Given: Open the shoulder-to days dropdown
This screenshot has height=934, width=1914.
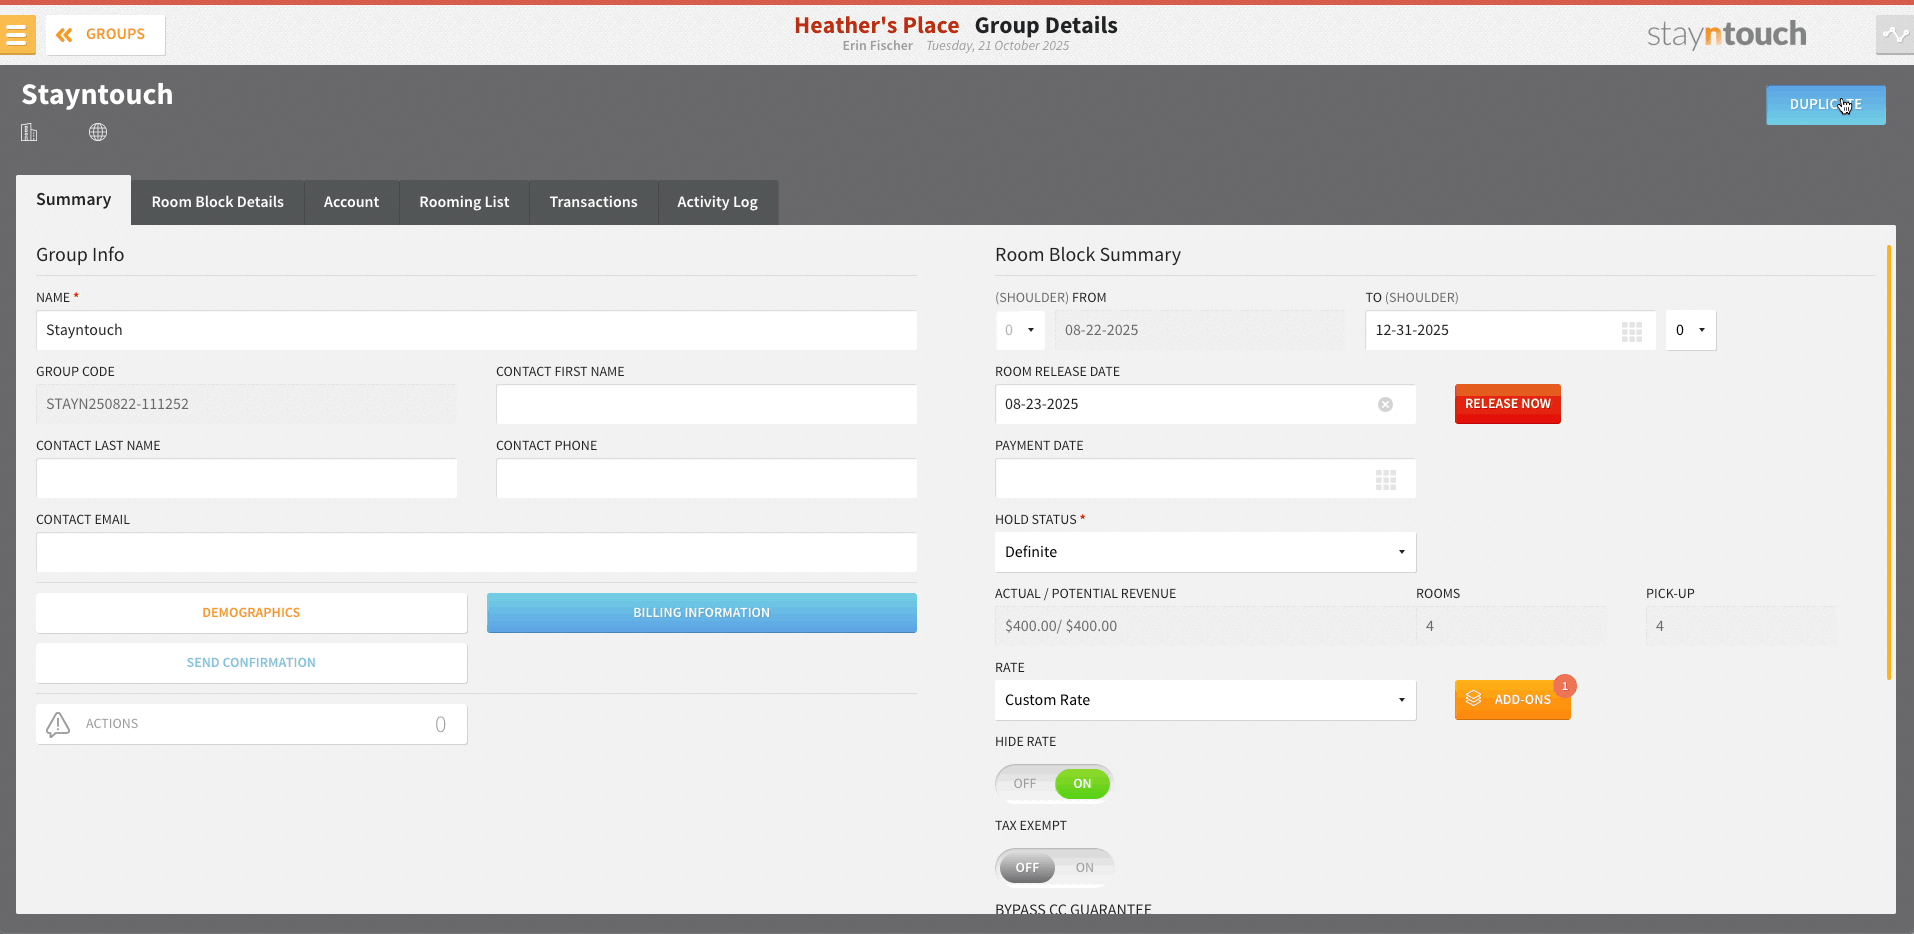Looking at the screenshot, I should [1690, 330].
